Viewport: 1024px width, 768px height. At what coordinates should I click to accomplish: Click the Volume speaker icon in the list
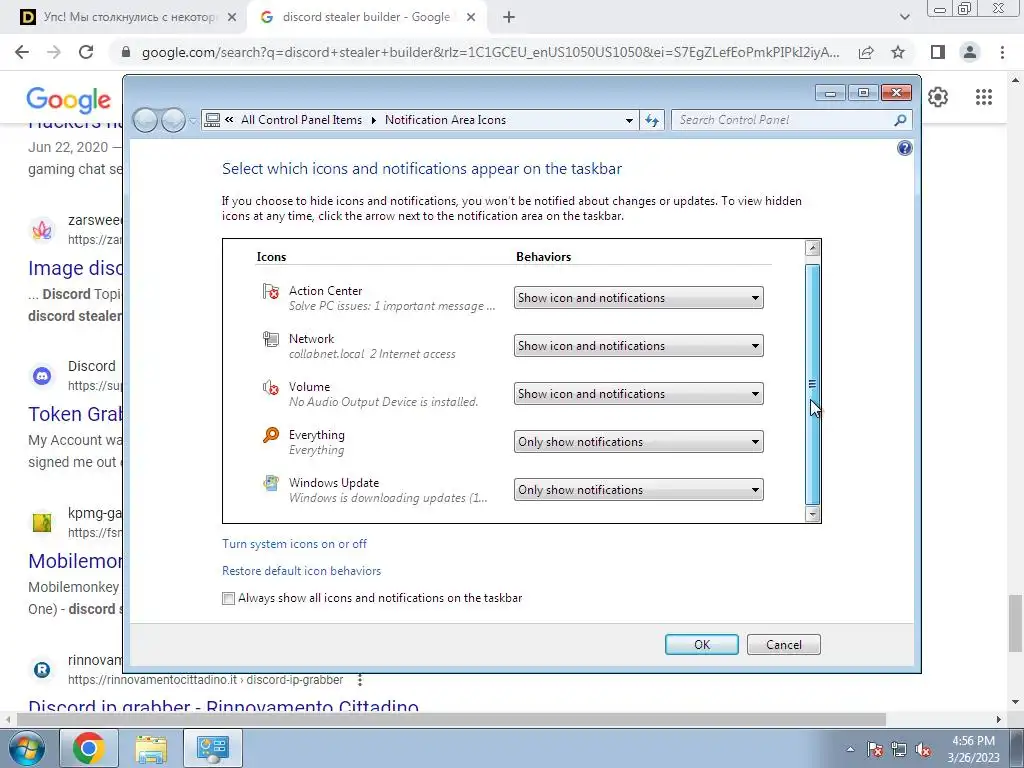[270, 387]
